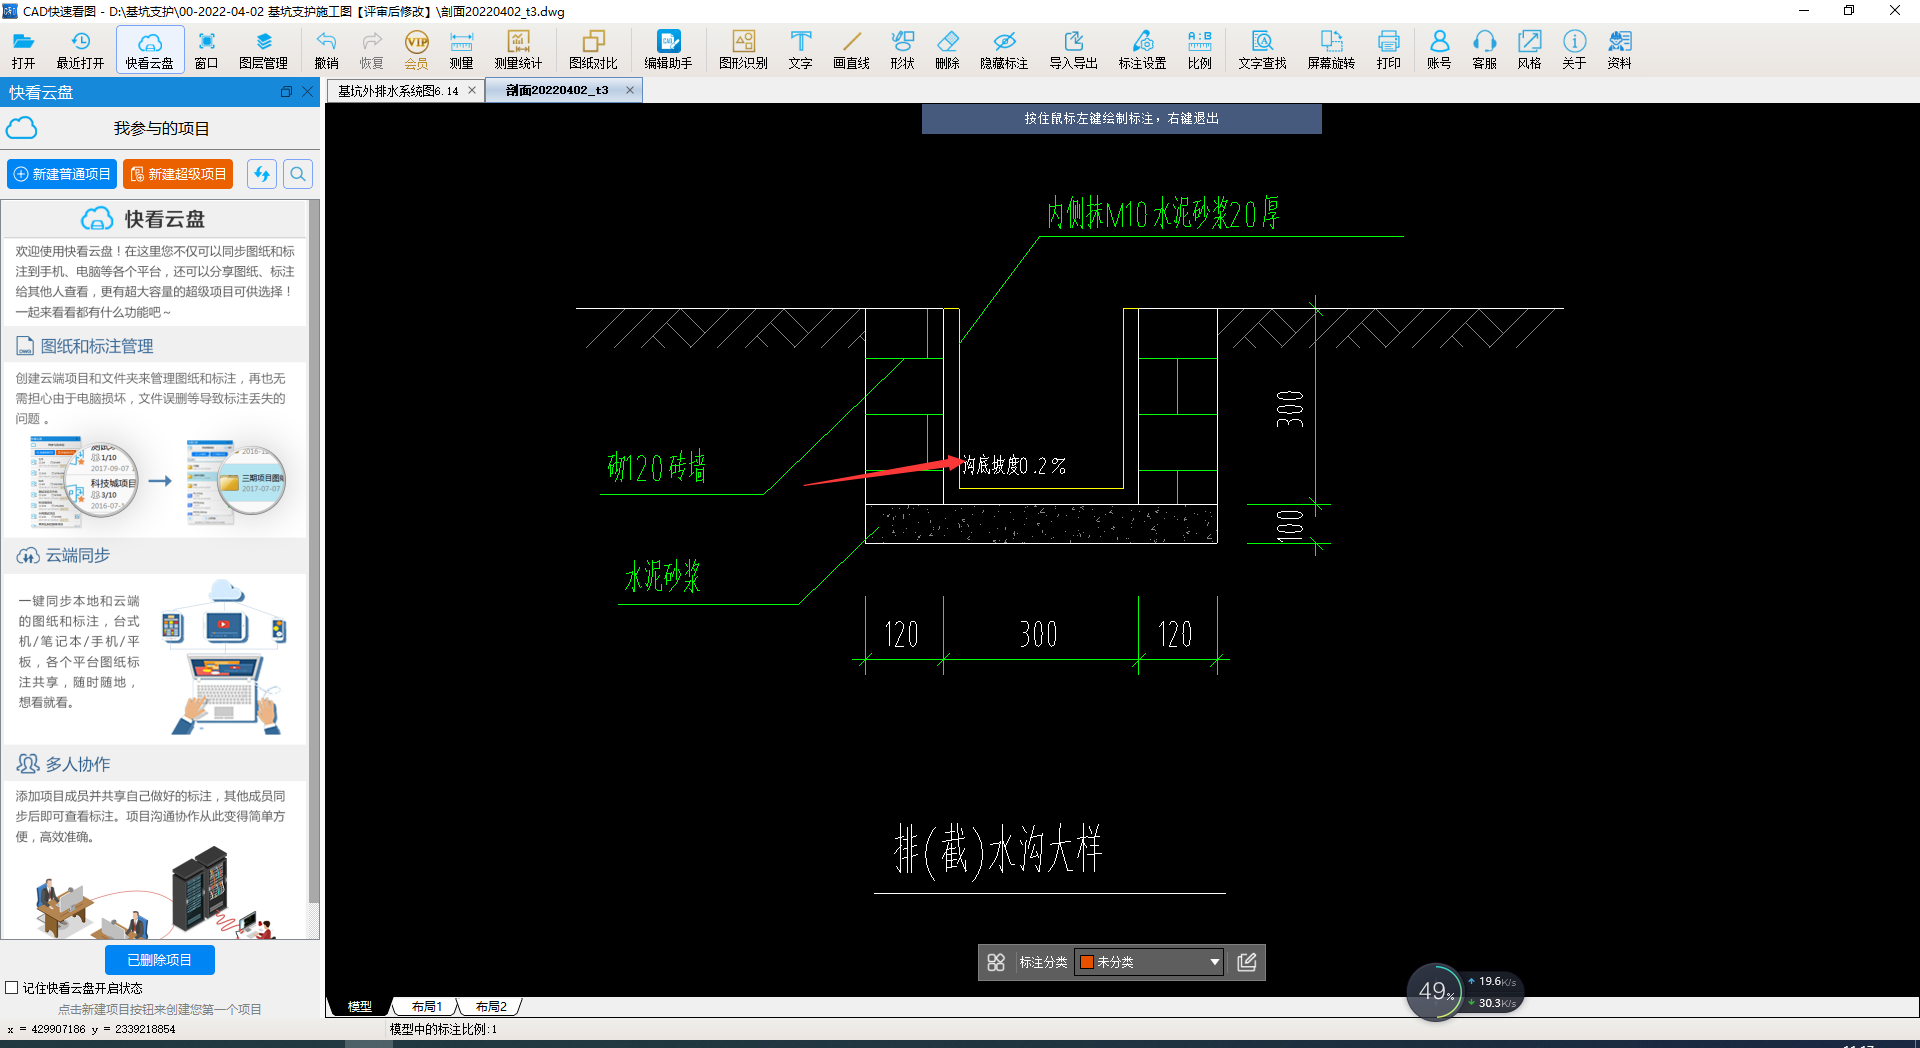Click the edit annotation category icon
This screenshot has width=1920, height=1048.
click(x=1247, y=962)
